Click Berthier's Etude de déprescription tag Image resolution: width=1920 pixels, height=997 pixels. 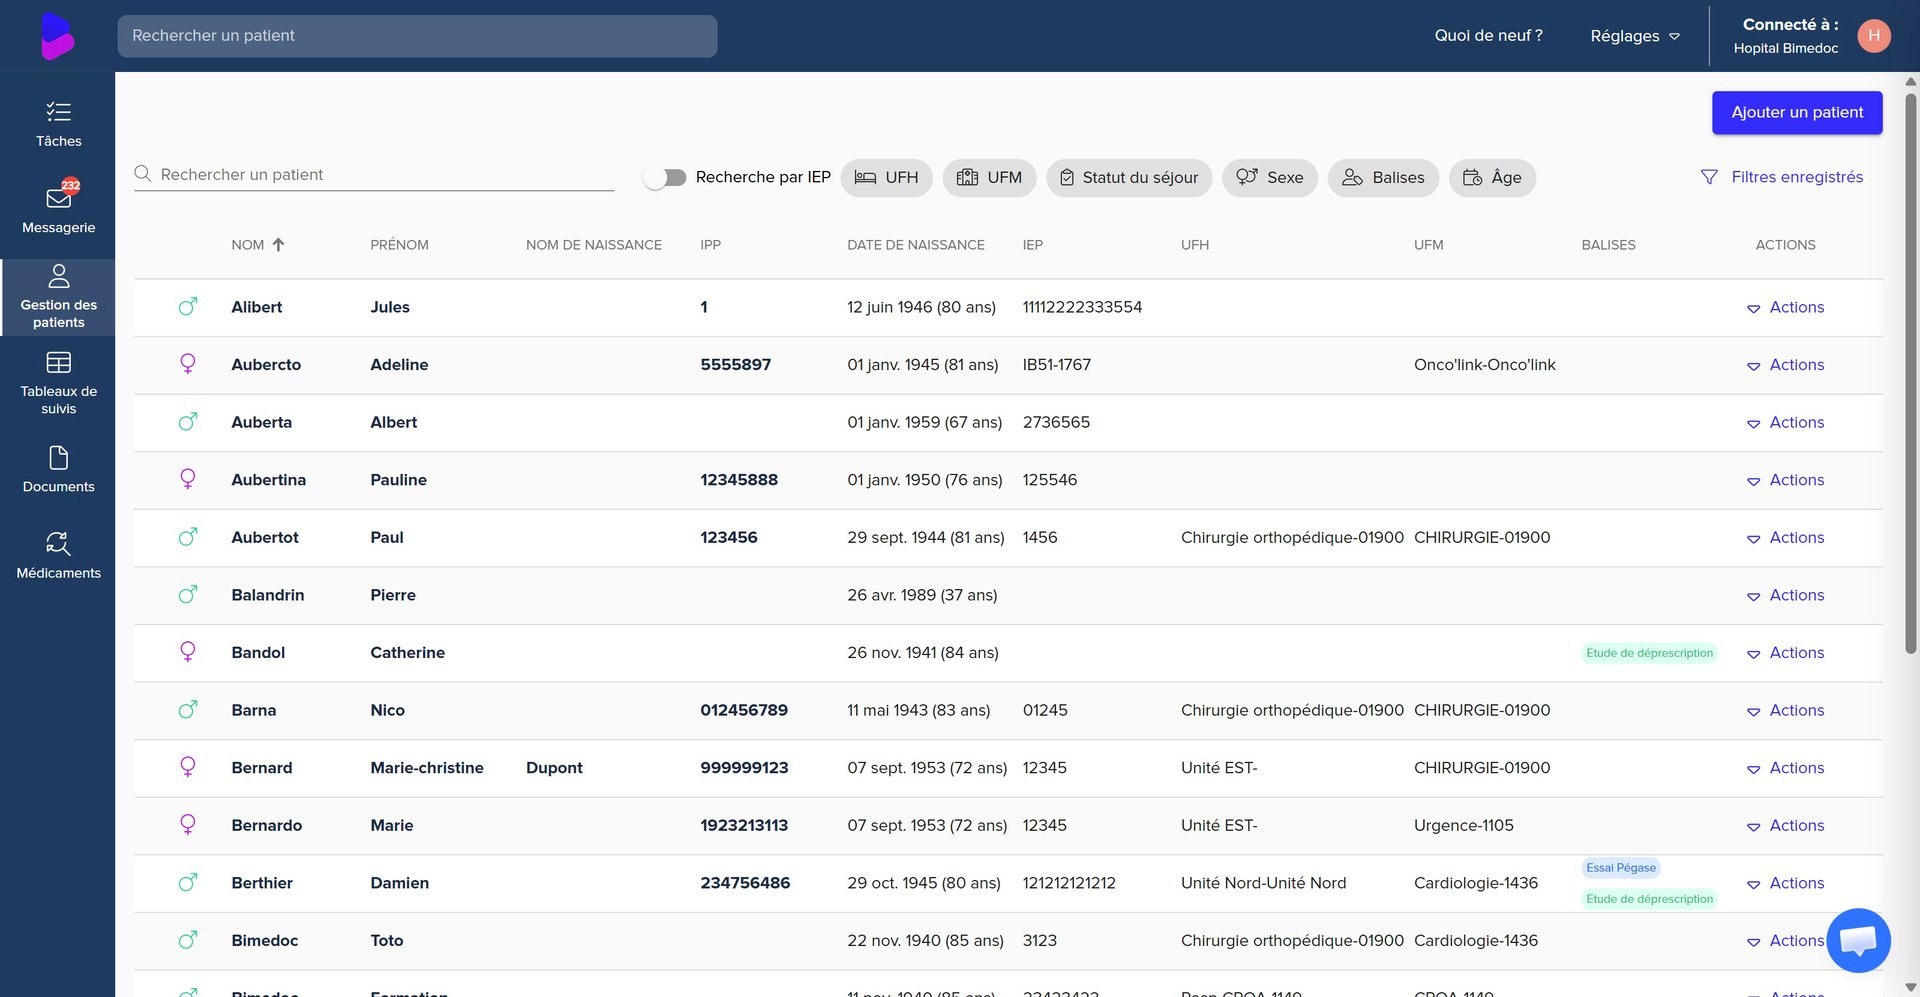pos(1650,899)
